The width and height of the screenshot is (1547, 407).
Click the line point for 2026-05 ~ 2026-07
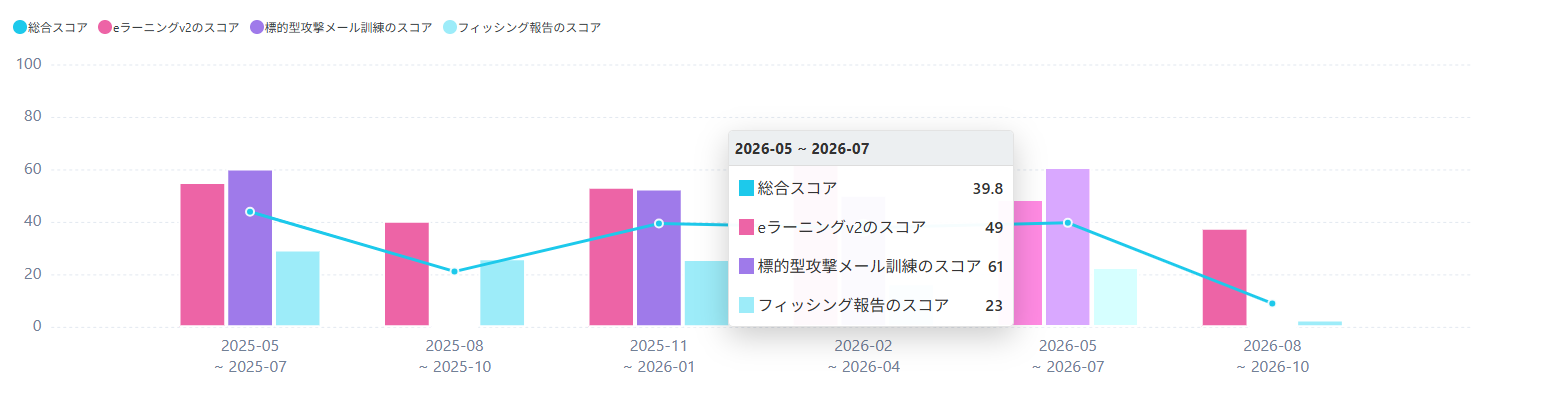(1068, 222)
